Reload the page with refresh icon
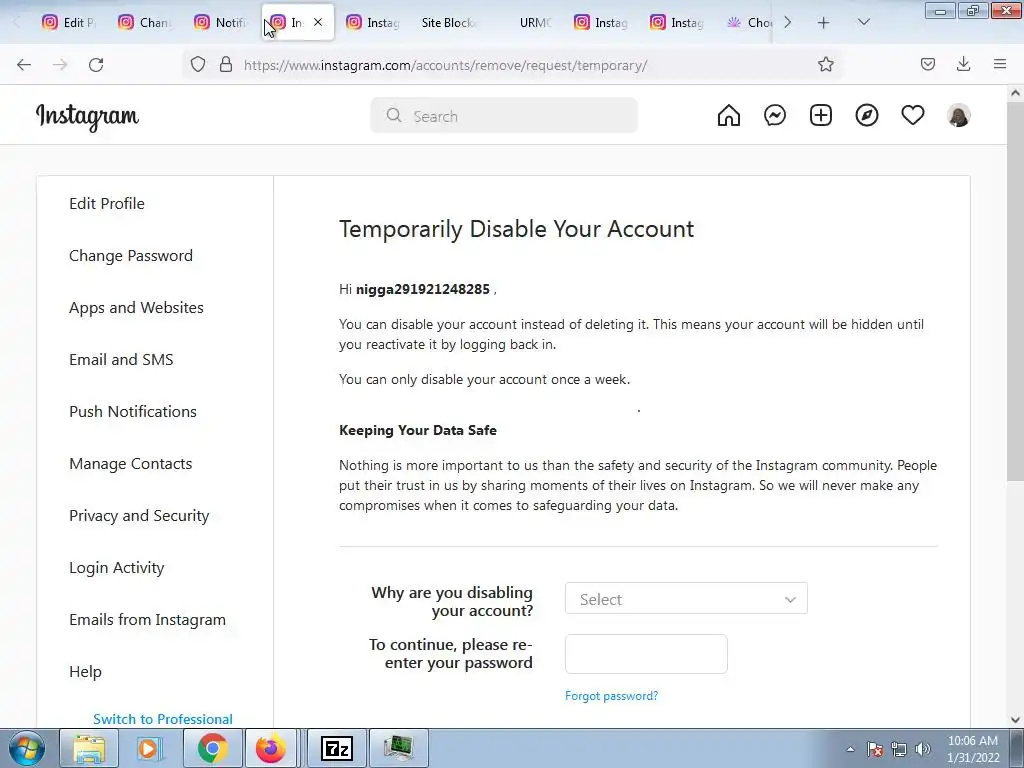1024x768 pixels. click(x=96, y=65)
